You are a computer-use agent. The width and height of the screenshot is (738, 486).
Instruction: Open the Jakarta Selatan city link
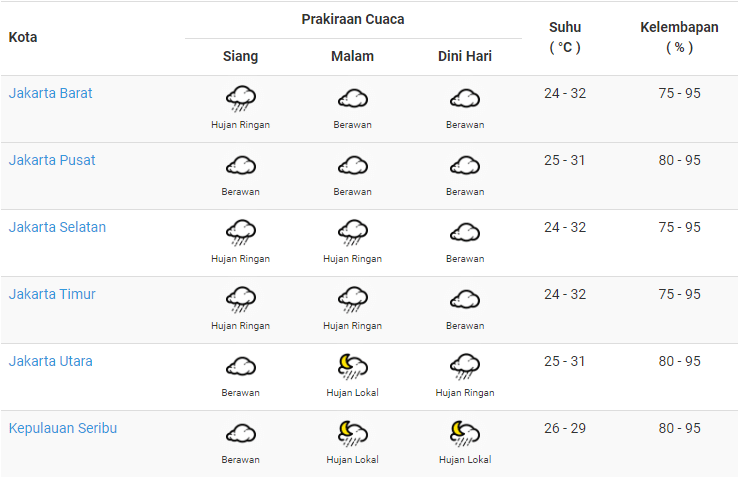57,227
